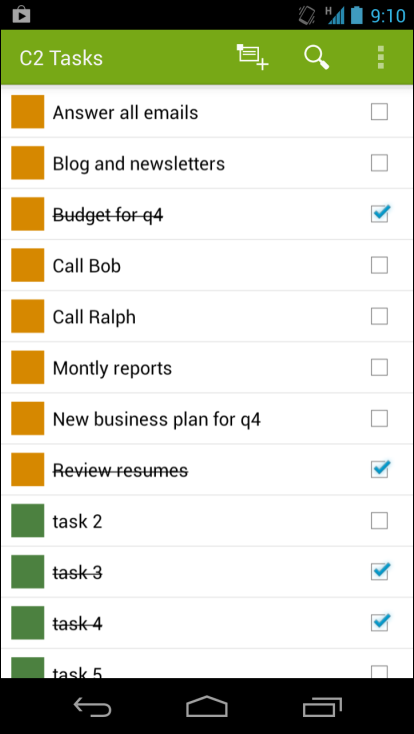Tap the Android back navigation button

coord(92,706)
